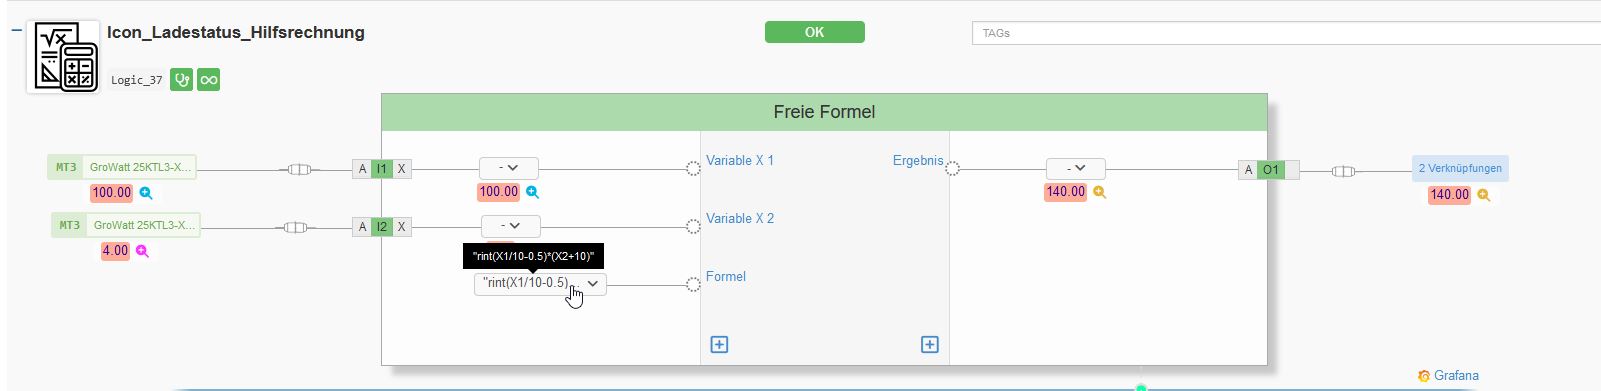Toggle the X flag on input I1
Screen dimensions: 1601x391
click(x=401, y=169)
